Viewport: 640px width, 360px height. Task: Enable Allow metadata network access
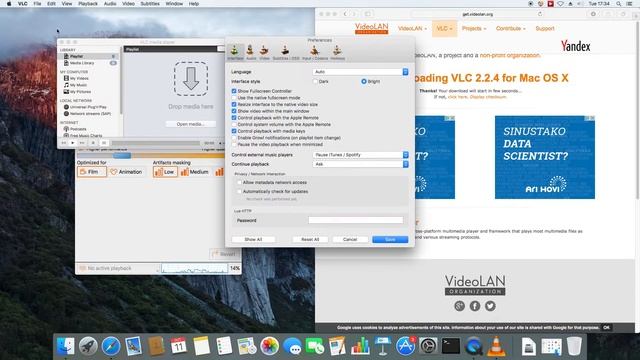(x=239, y=182)
